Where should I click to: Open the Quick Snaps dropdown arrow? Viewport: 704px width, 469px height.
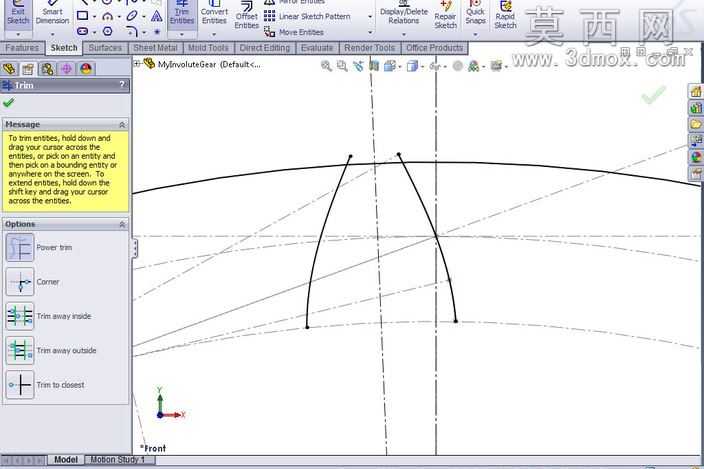(475, 34)
